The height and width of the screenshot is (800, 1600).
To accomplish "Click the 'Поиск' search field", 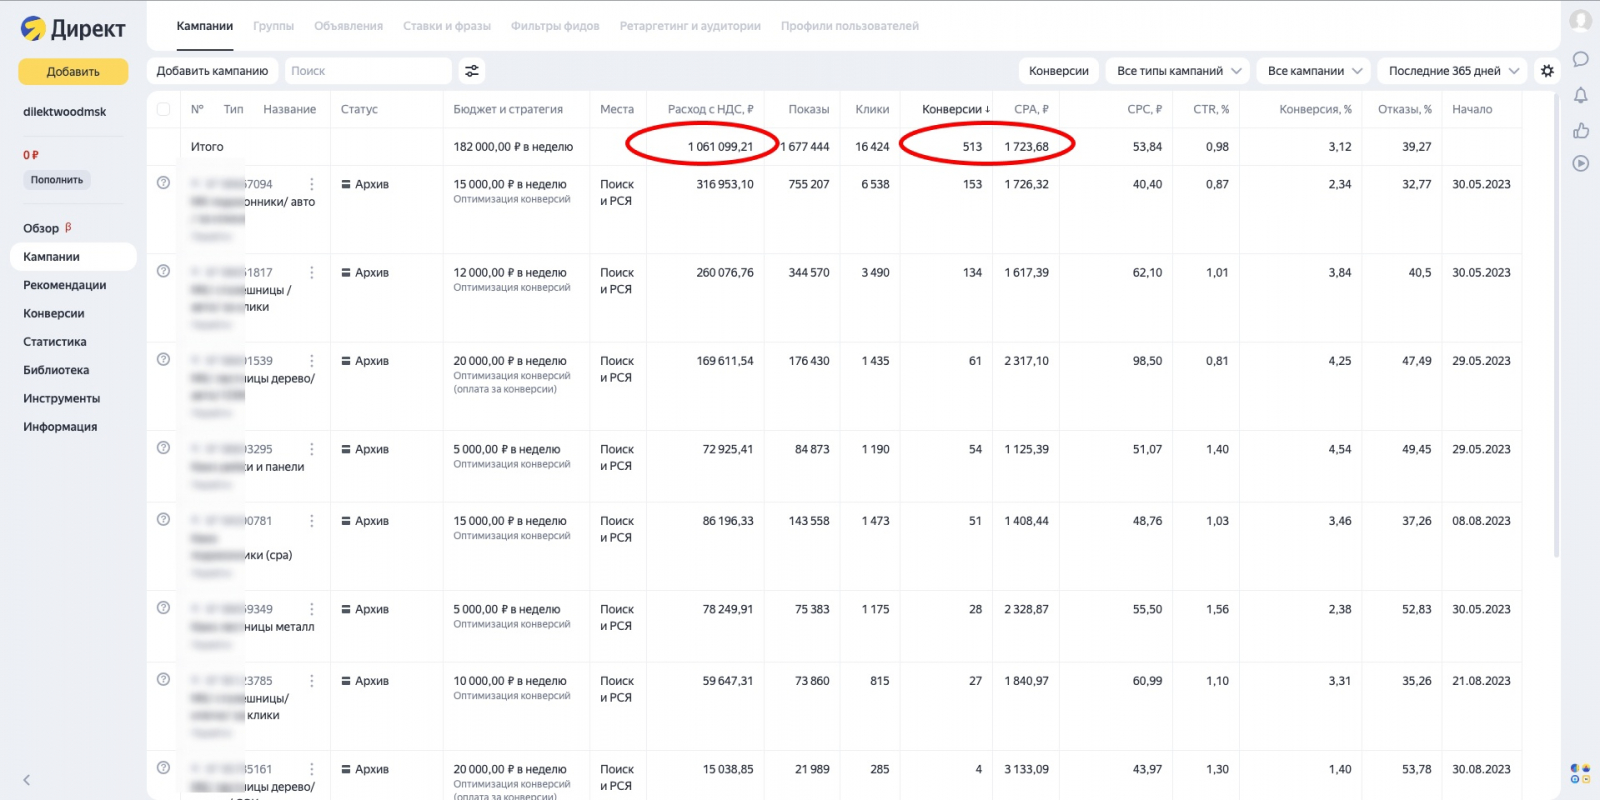I will point(367,71).
